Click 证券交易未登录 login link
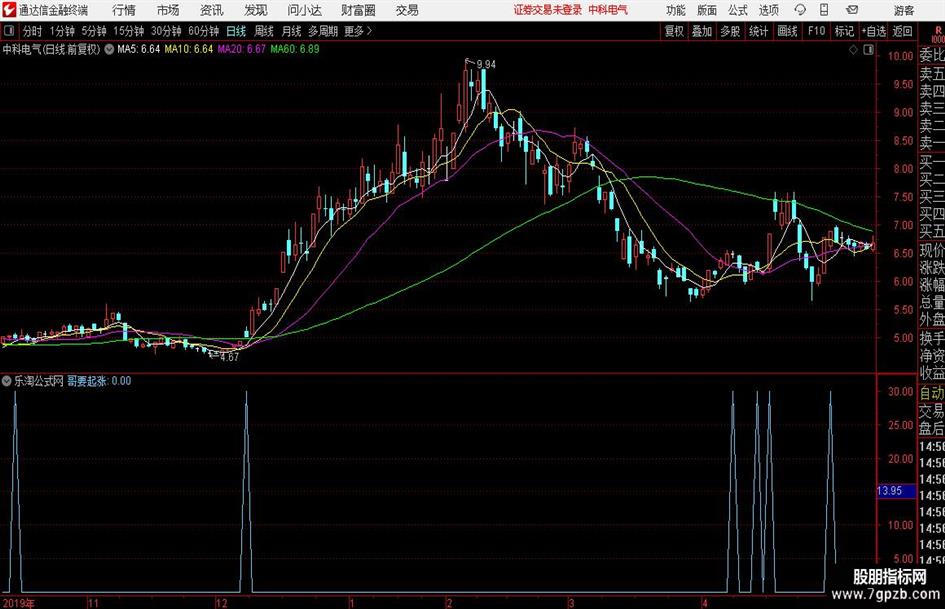Image resolution: width=945 pixels, height=609 pixels. [x=548, y=10]
